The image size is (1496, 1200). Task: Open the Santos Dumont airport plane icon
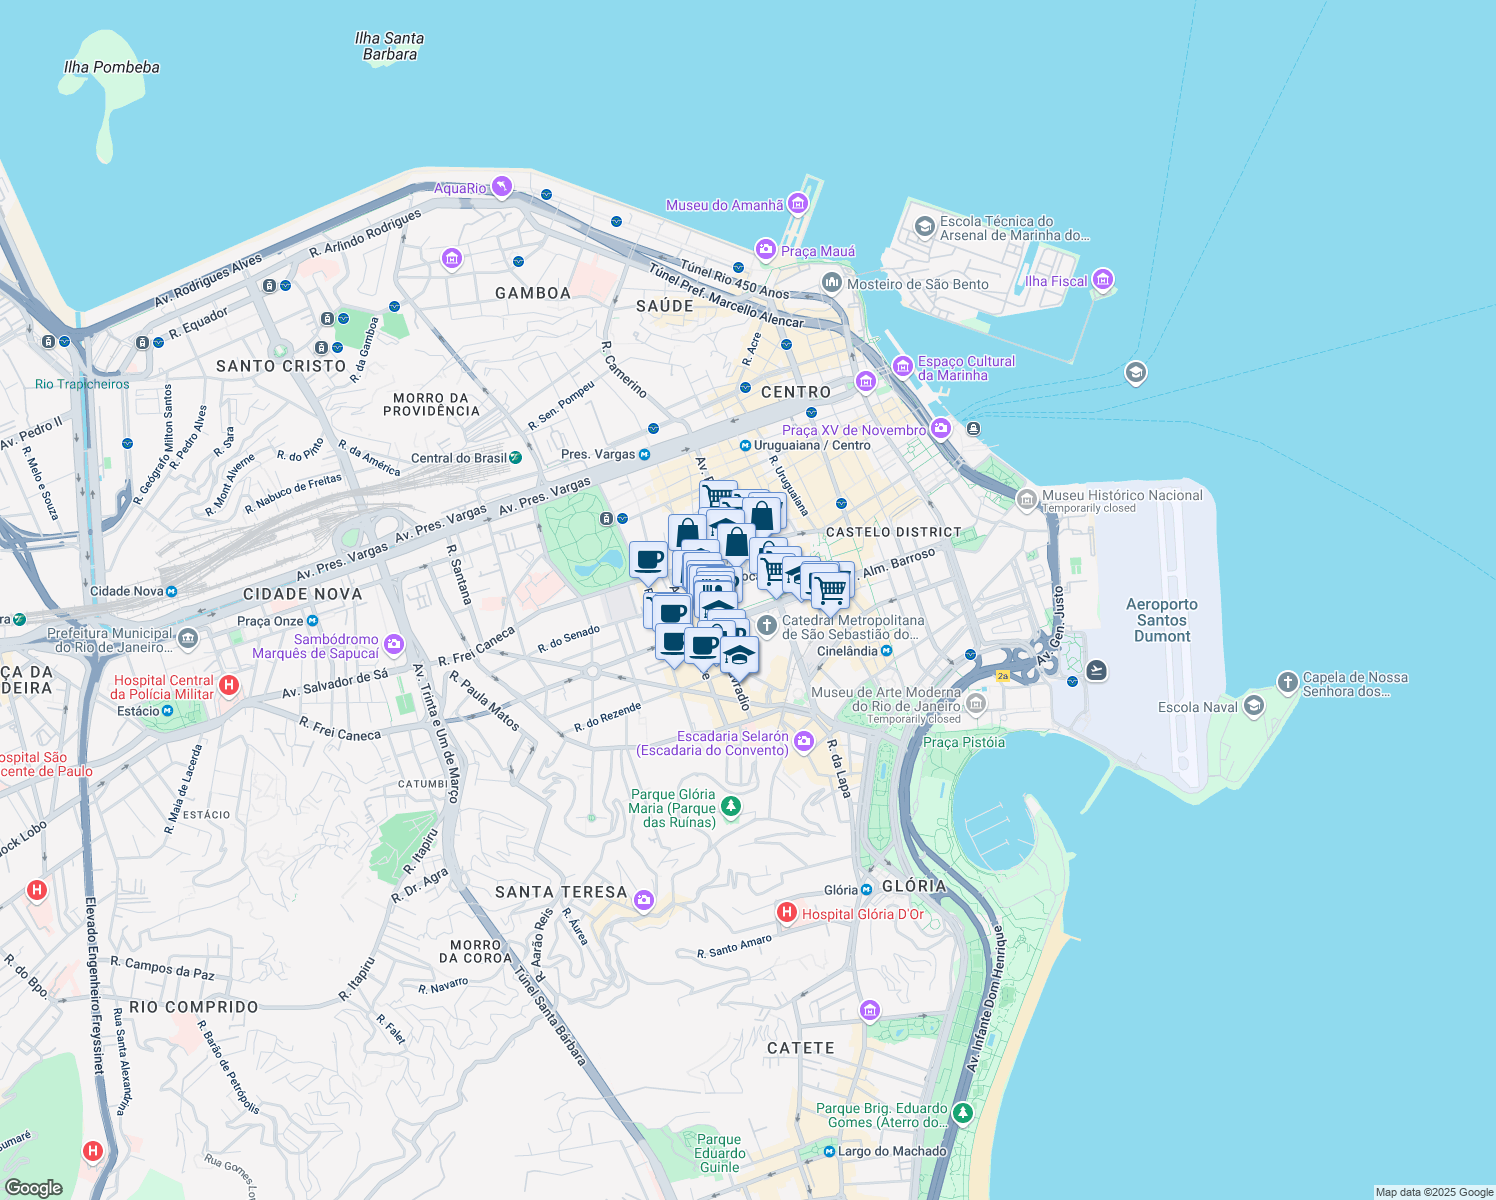pos(1097,670)
